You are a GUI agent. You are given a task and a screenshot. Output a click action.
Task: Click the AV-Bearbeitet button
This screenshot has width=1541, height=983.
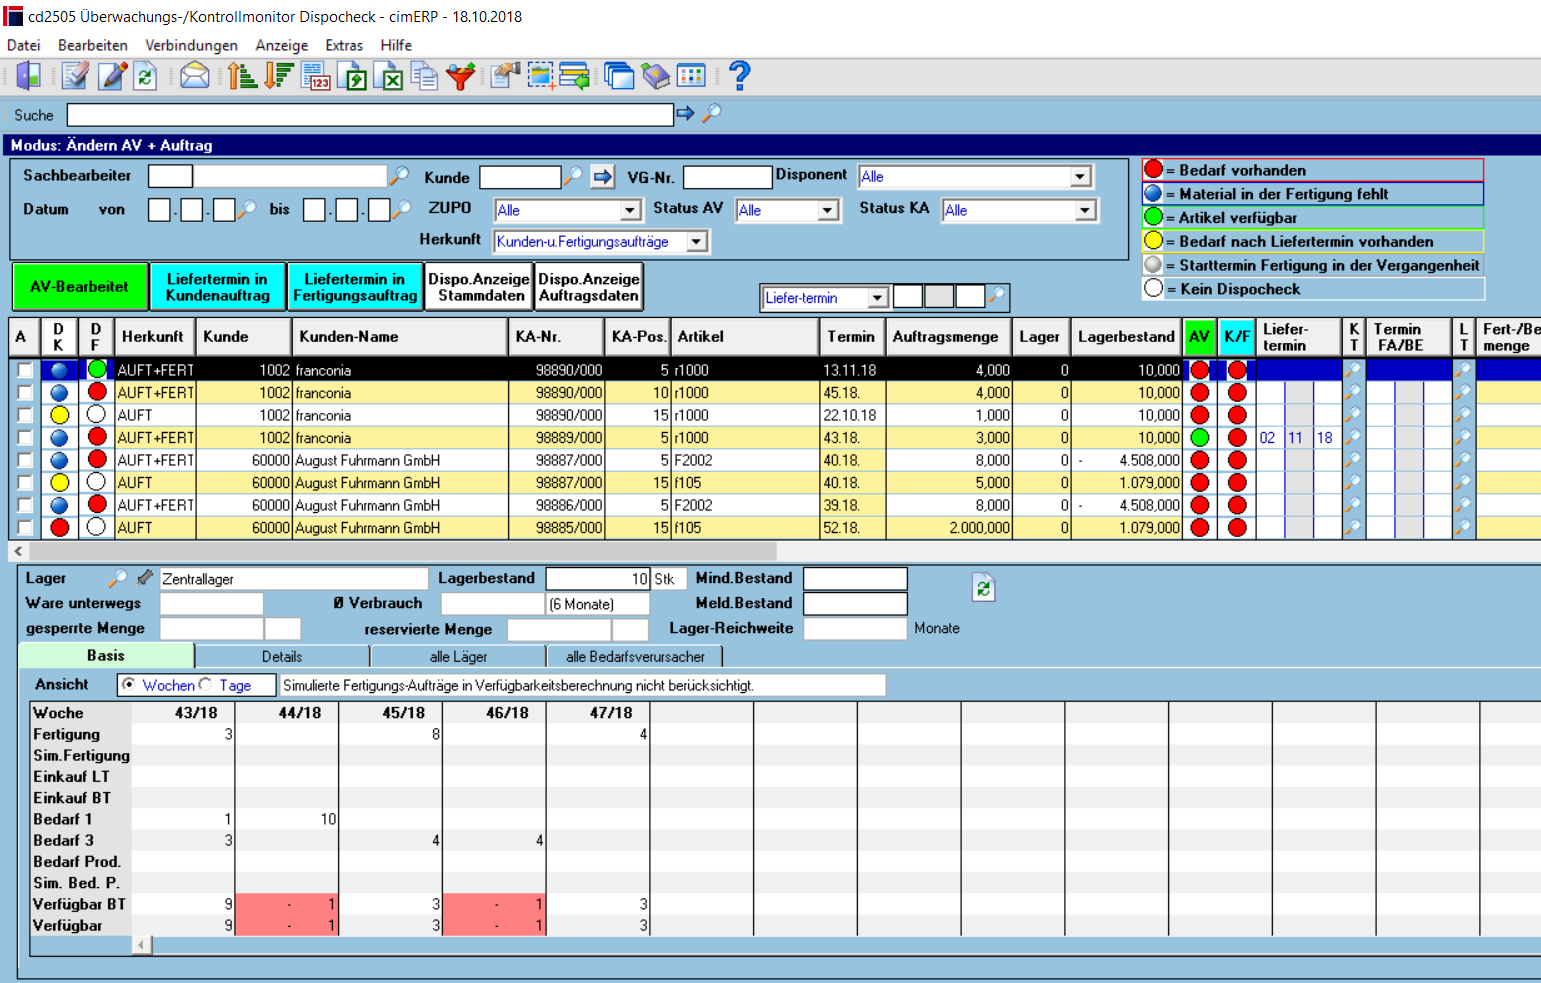80,287
